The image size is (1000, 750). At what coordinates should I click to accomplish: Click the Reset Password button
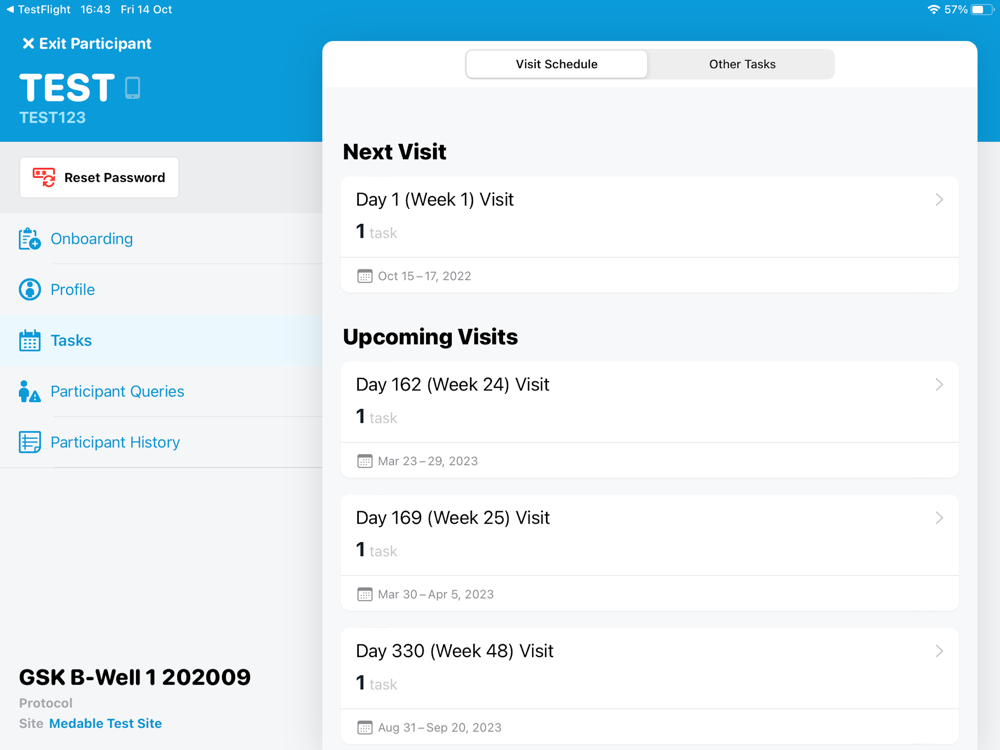click(99, 177)
